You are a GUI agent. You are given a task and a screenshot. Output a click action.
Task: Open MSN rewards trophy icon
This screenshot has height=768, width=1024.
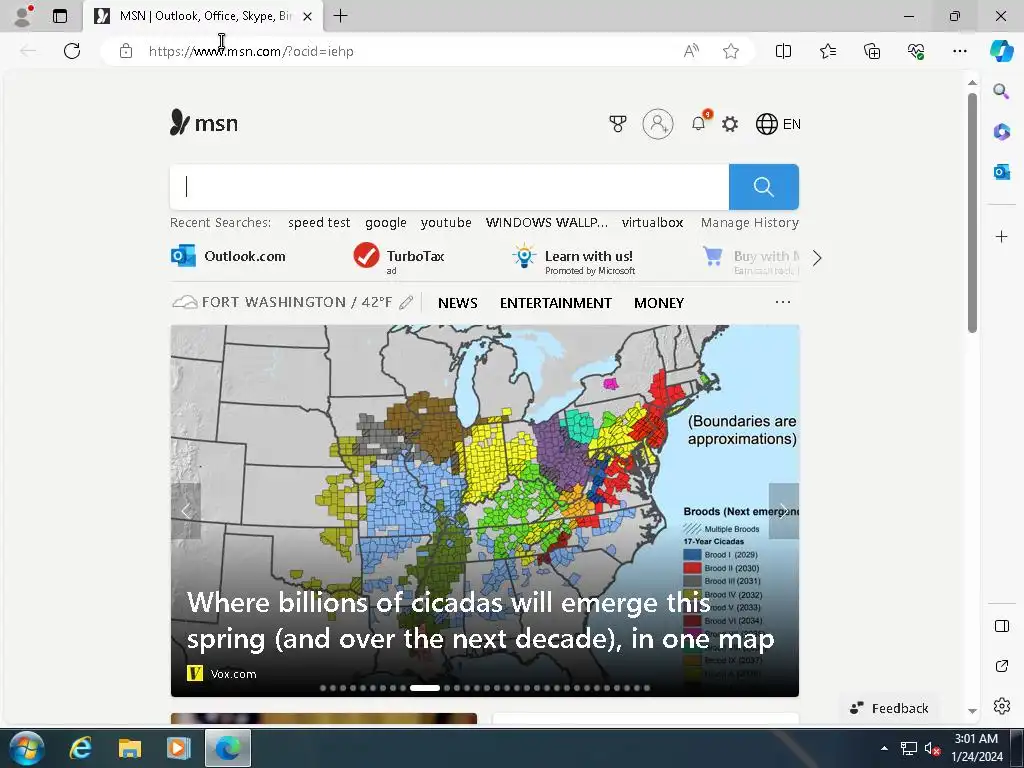coord(617,123)
